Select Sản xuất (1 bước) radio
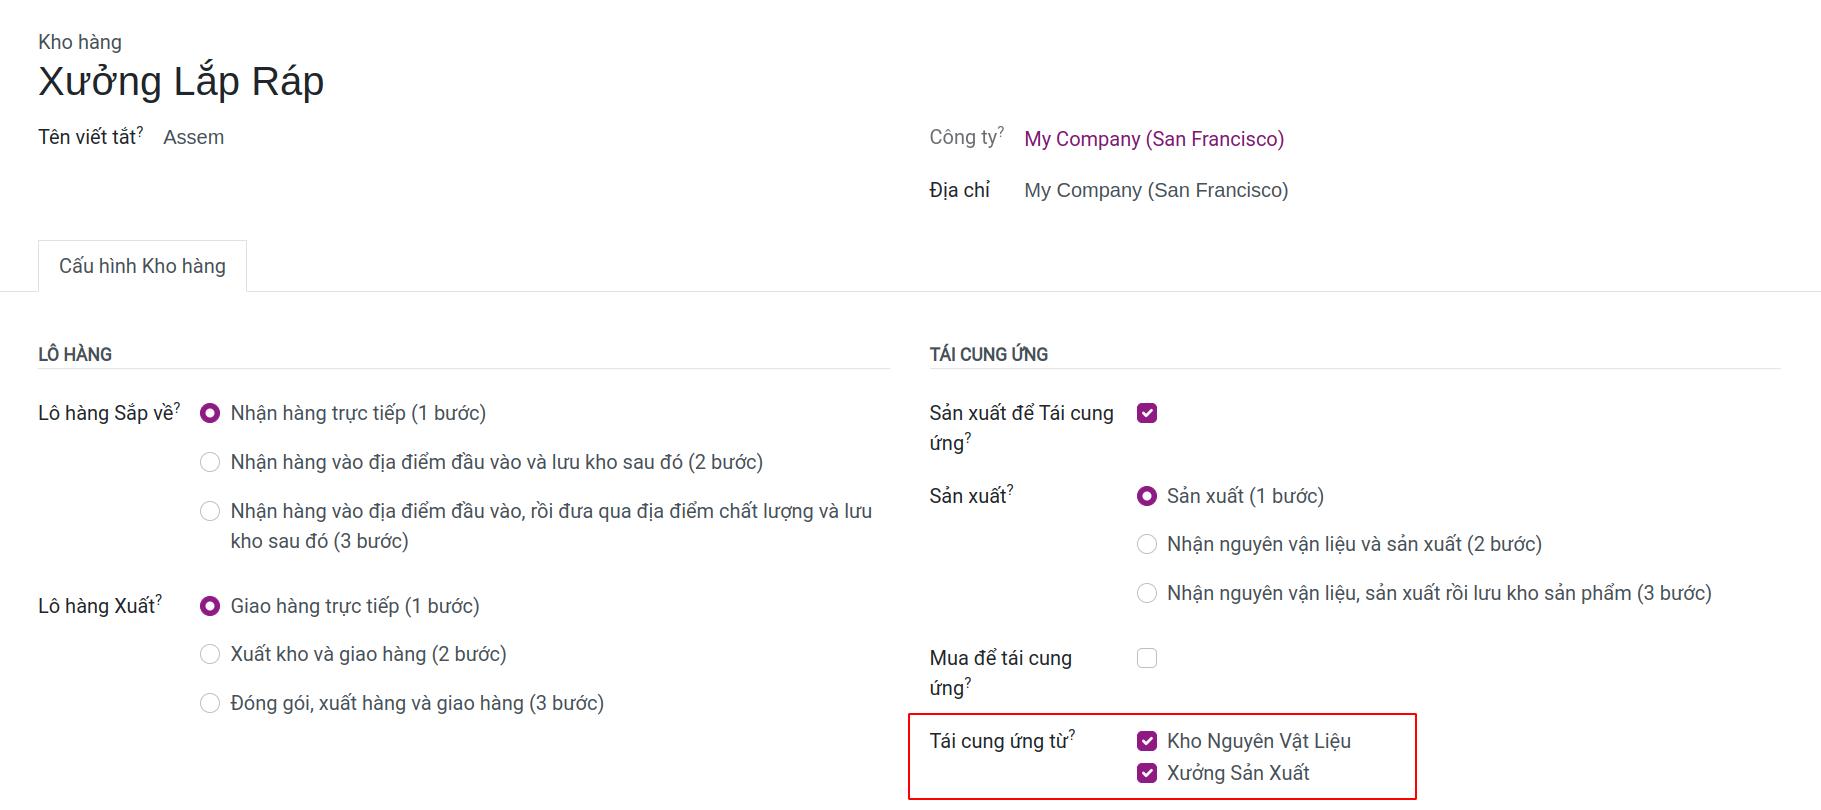Viewport: 1821px width, 810px height. pos(1147,496)
